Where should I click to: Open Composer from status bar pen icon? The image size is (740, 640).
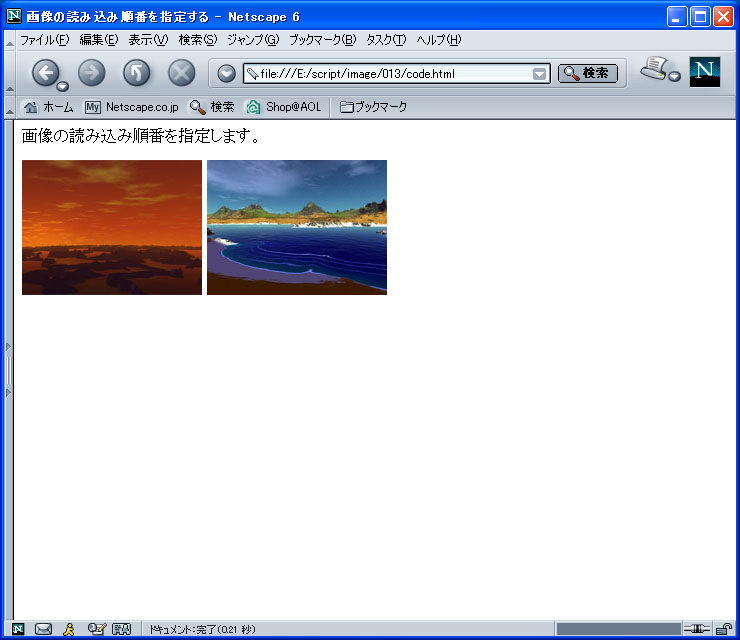pyautogui.click(x=96, y=629)
